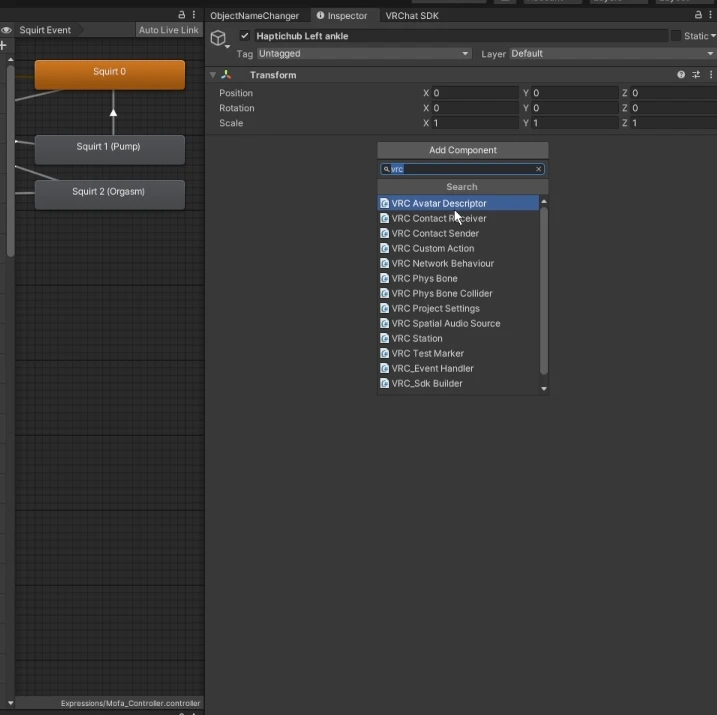Toggle the Auto Live Link button

(169, 30)
